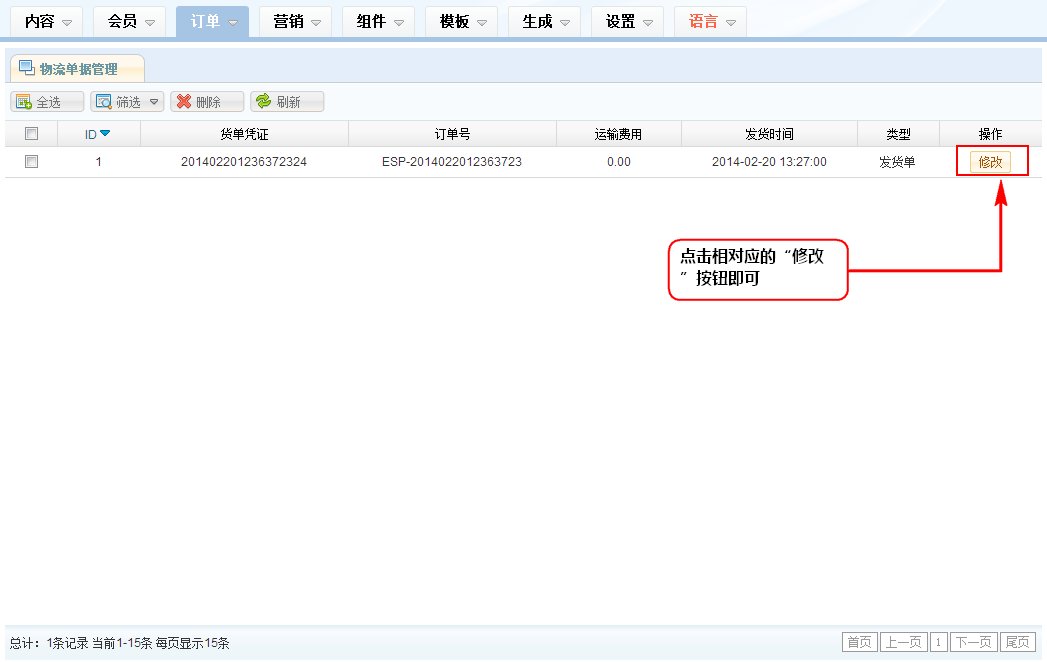
Task: Go to 下一页 next page
Action: 973,642
